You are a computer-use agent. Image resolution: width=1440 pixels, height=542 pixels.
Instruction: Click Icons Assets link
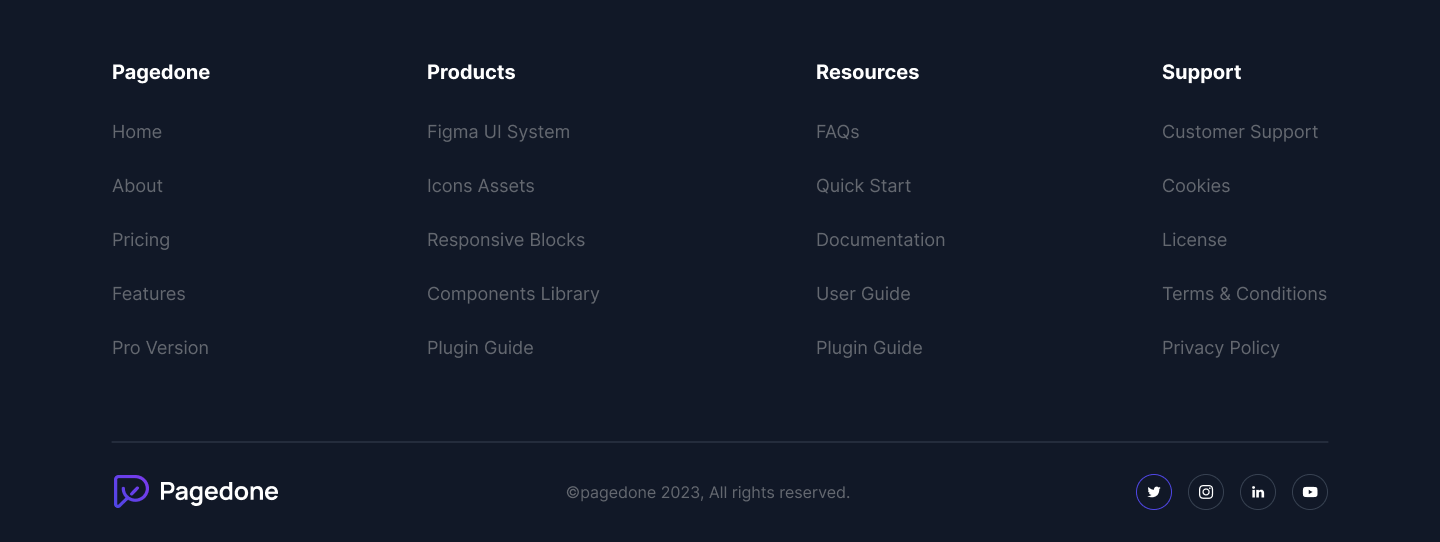481,186
